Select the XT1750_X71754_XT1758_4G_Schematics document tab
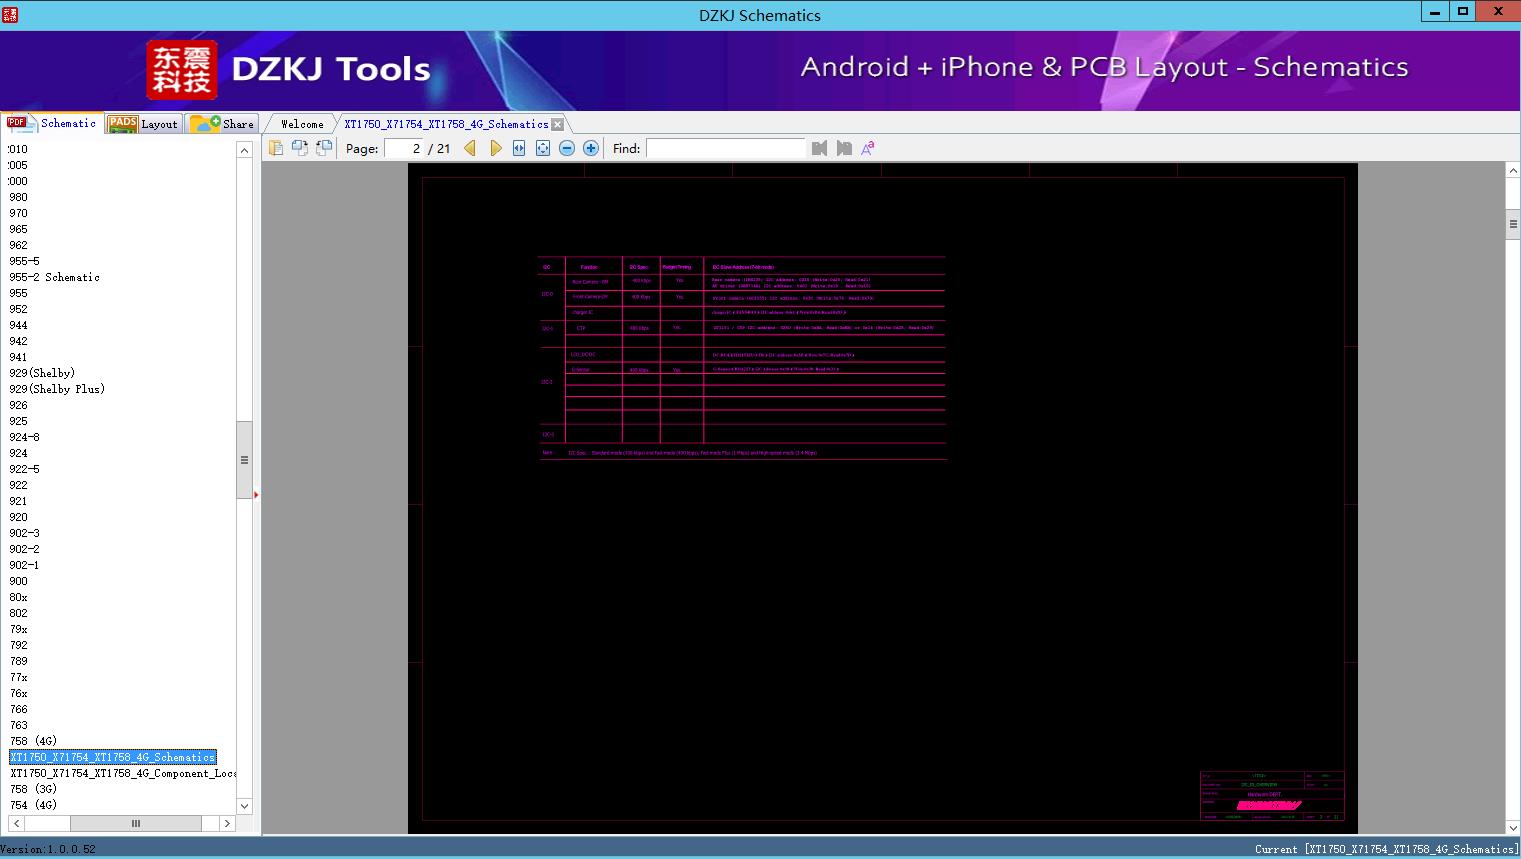This screenshot has width=1521, height=859. [x=446, y=124]
